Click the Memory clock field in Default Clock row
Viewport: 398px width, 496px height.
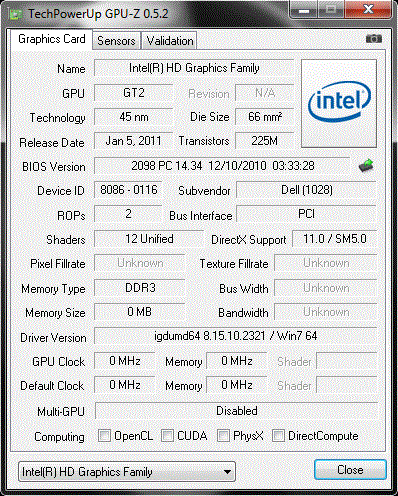[237, 385]
